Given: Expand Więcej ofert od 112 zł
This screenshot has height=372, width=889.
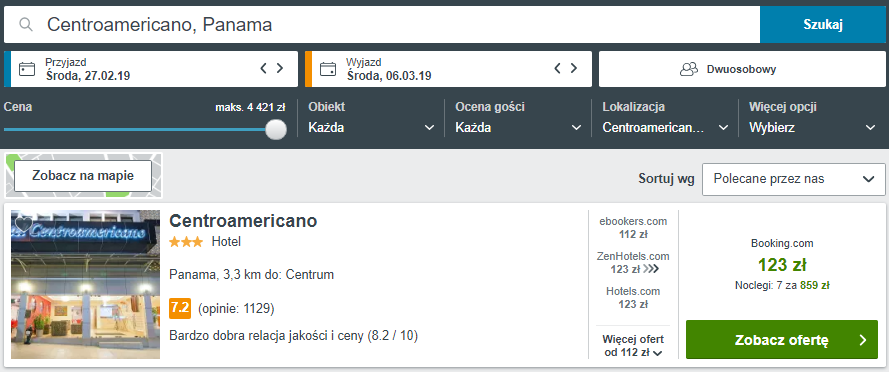Looking at the screenshot, I should pos(633,346).
